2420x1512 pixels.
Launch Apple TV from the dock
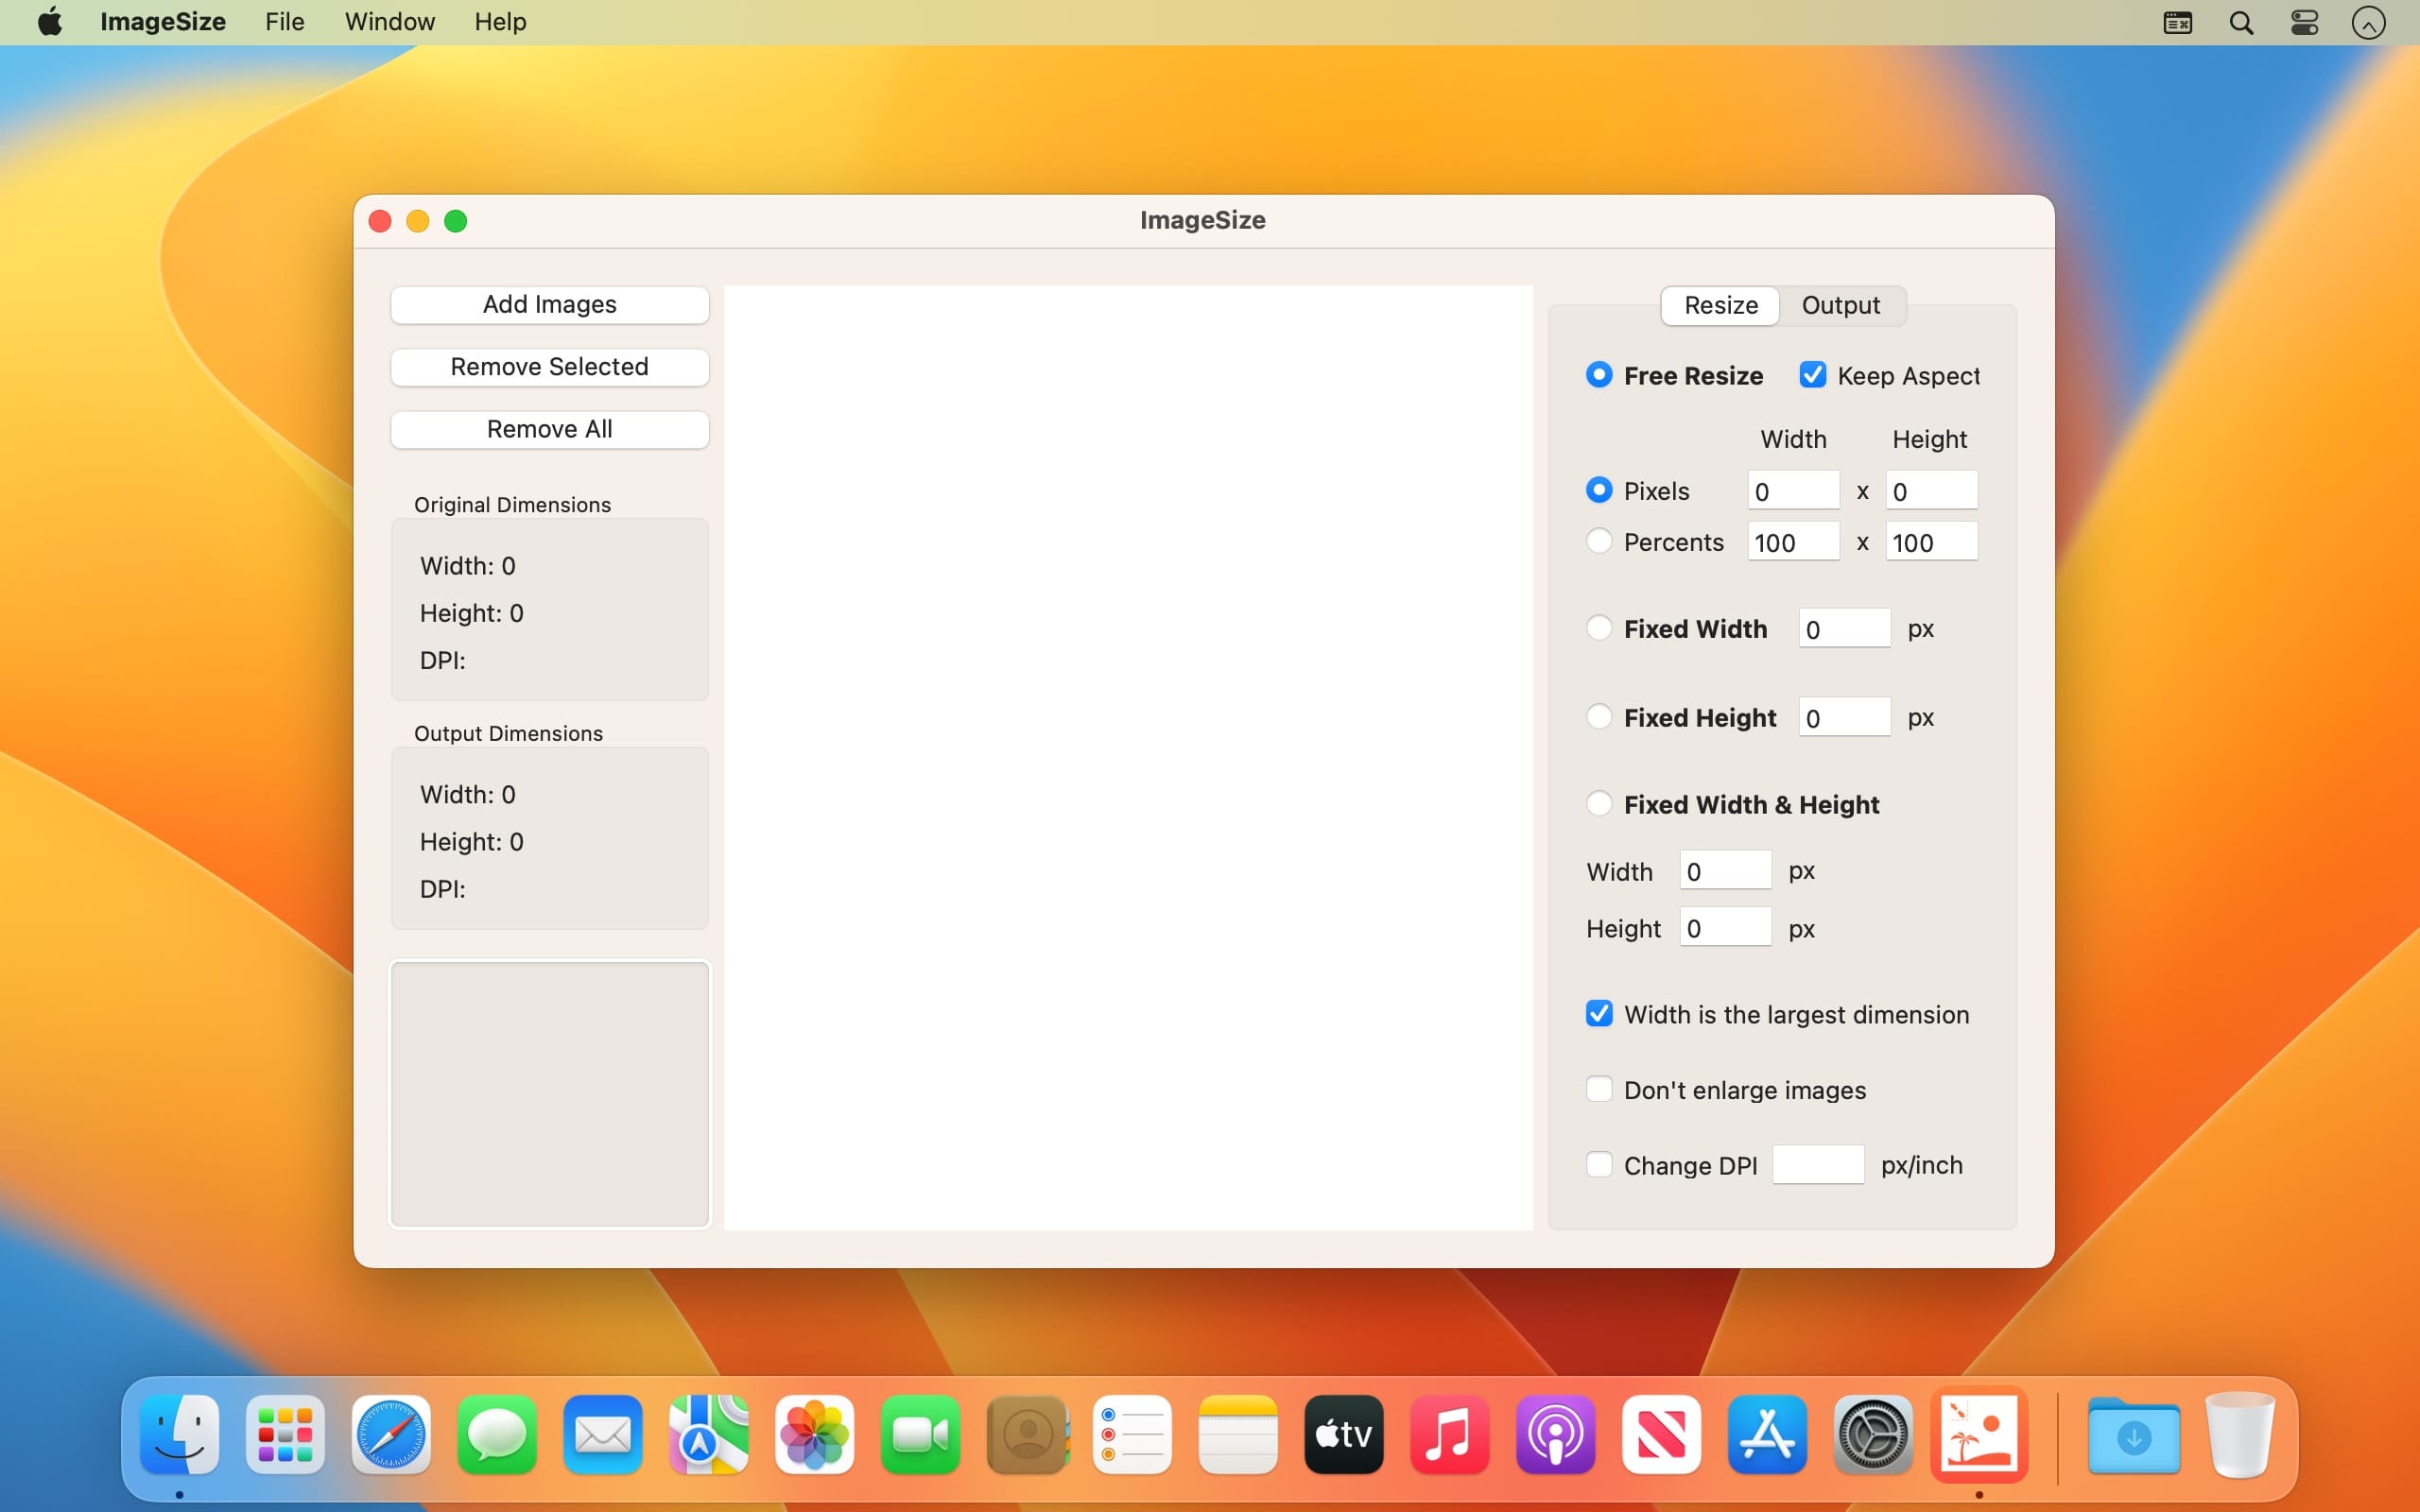click(x=1344, y=1434)
